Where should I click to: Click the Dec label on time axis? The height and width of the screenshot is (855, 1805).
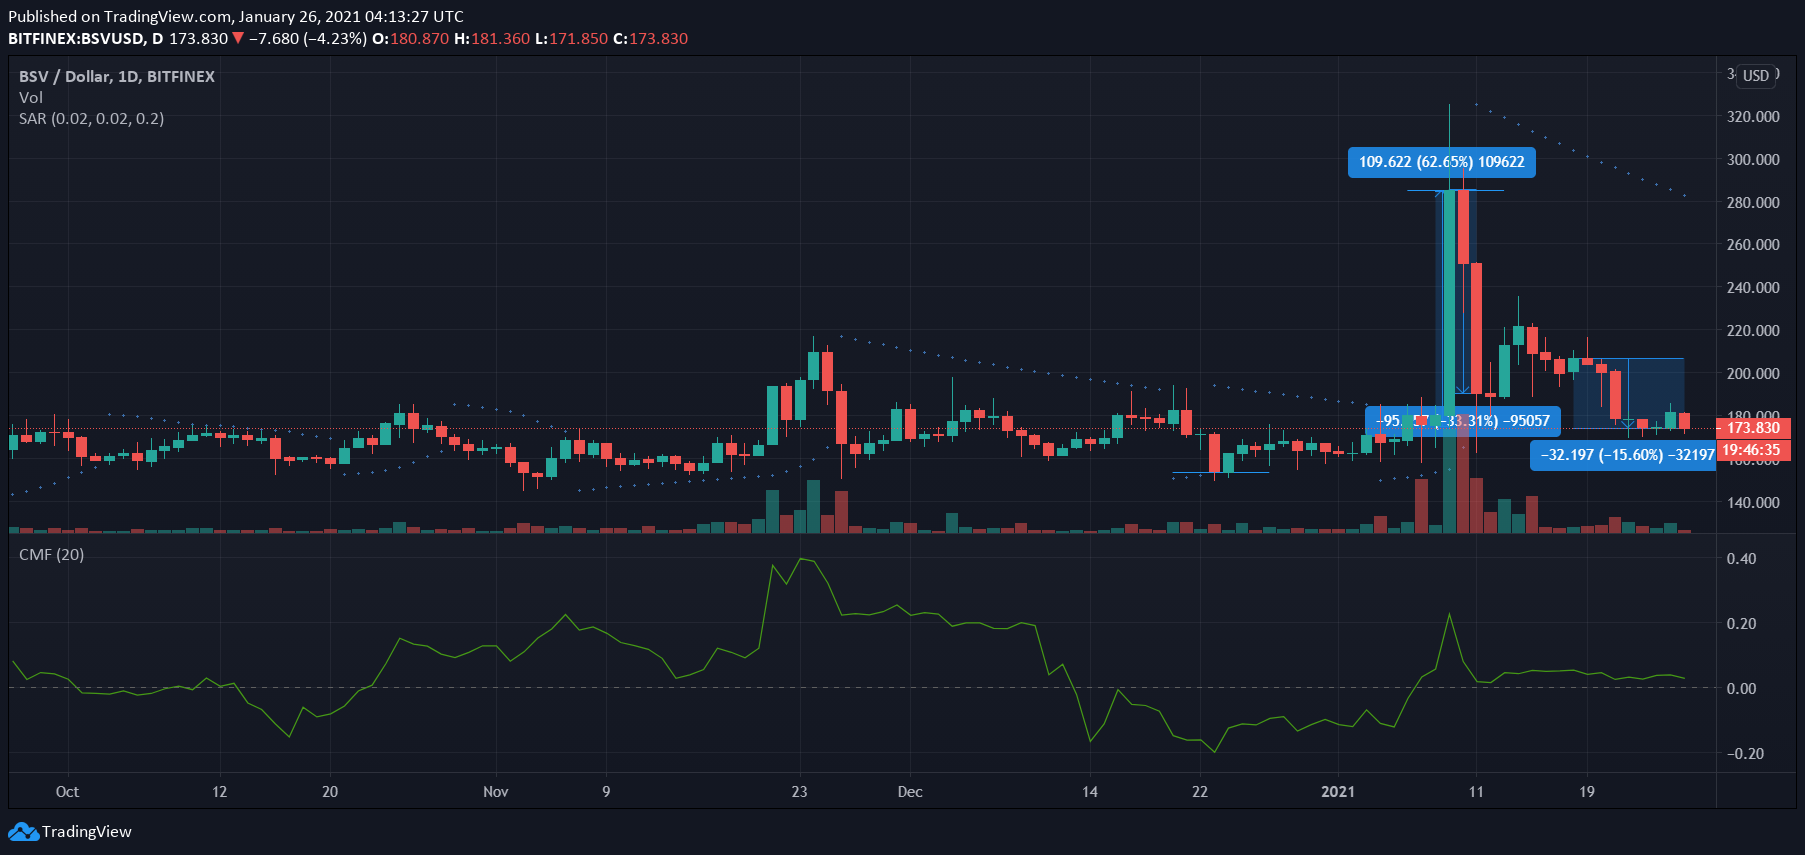point(910,791)
